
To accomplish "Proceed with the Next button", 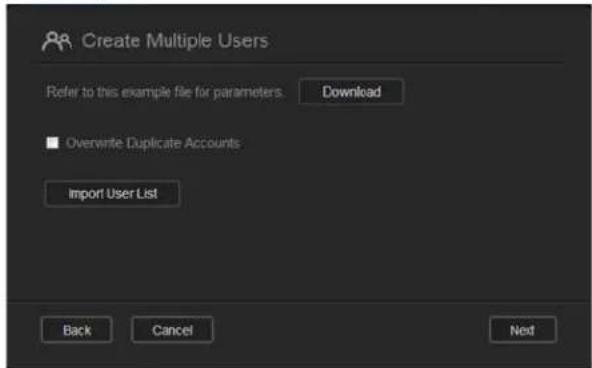I will (x=523, y=330).
